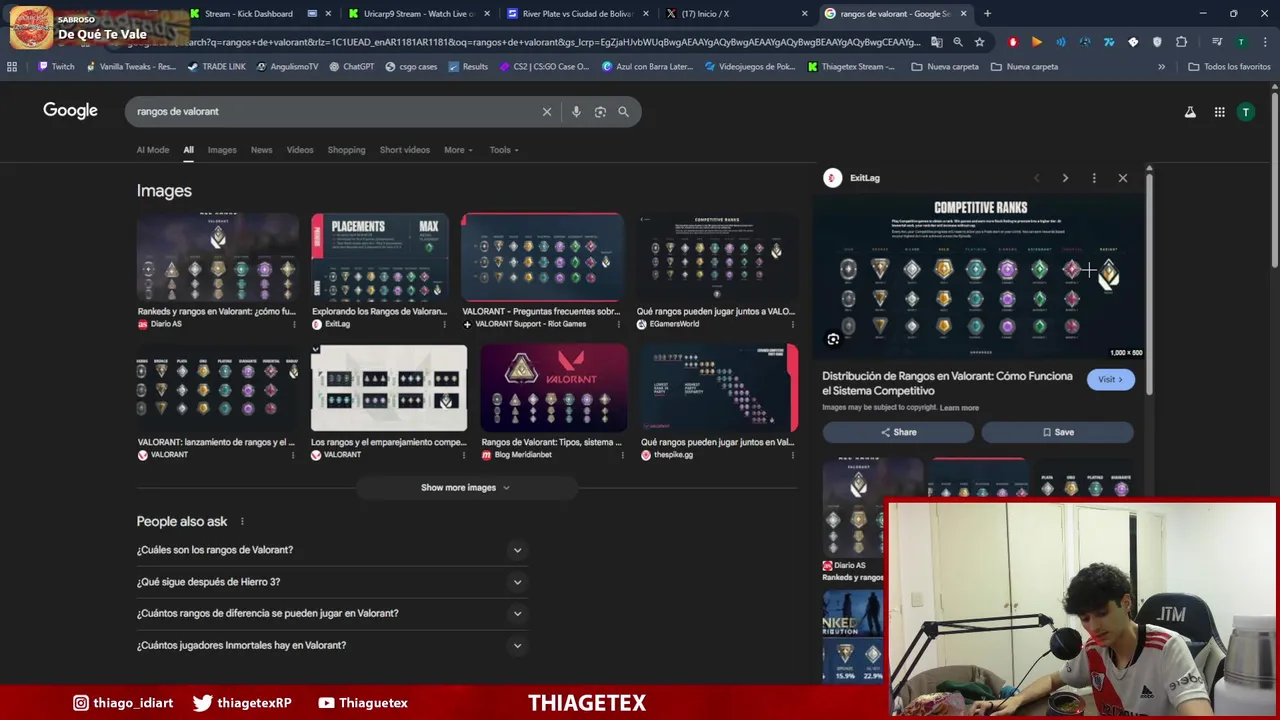The image size is (1280, 720).
Task: Open ChatGPT bookmark
Action: [351, 67]
